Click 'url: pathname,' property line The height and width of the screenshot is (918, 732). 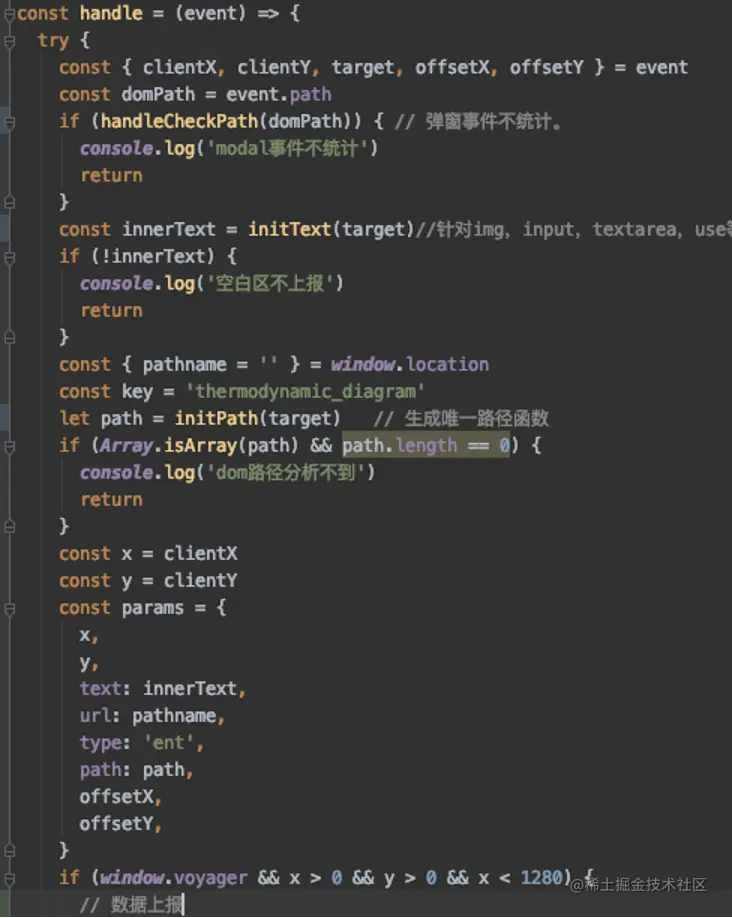(152, 716)
